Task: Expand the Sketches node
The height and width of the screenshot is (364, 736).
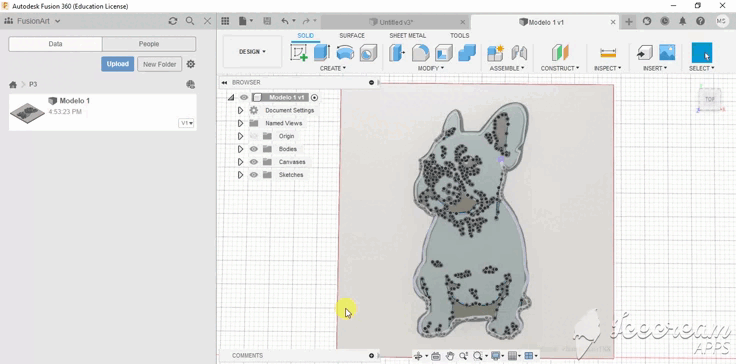Action: pyautogui.click(x=240, y=175)
